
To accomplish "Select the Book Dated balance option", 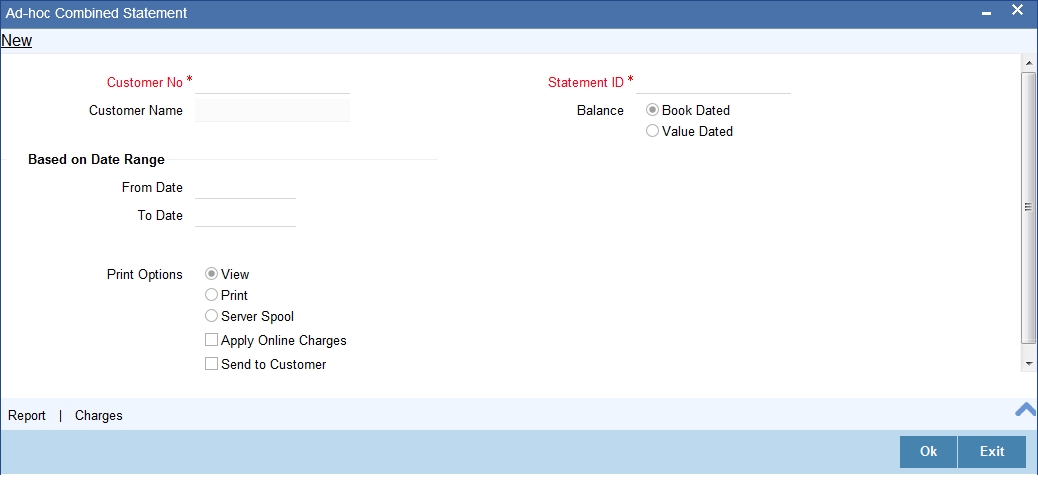I will pos(652,110).
